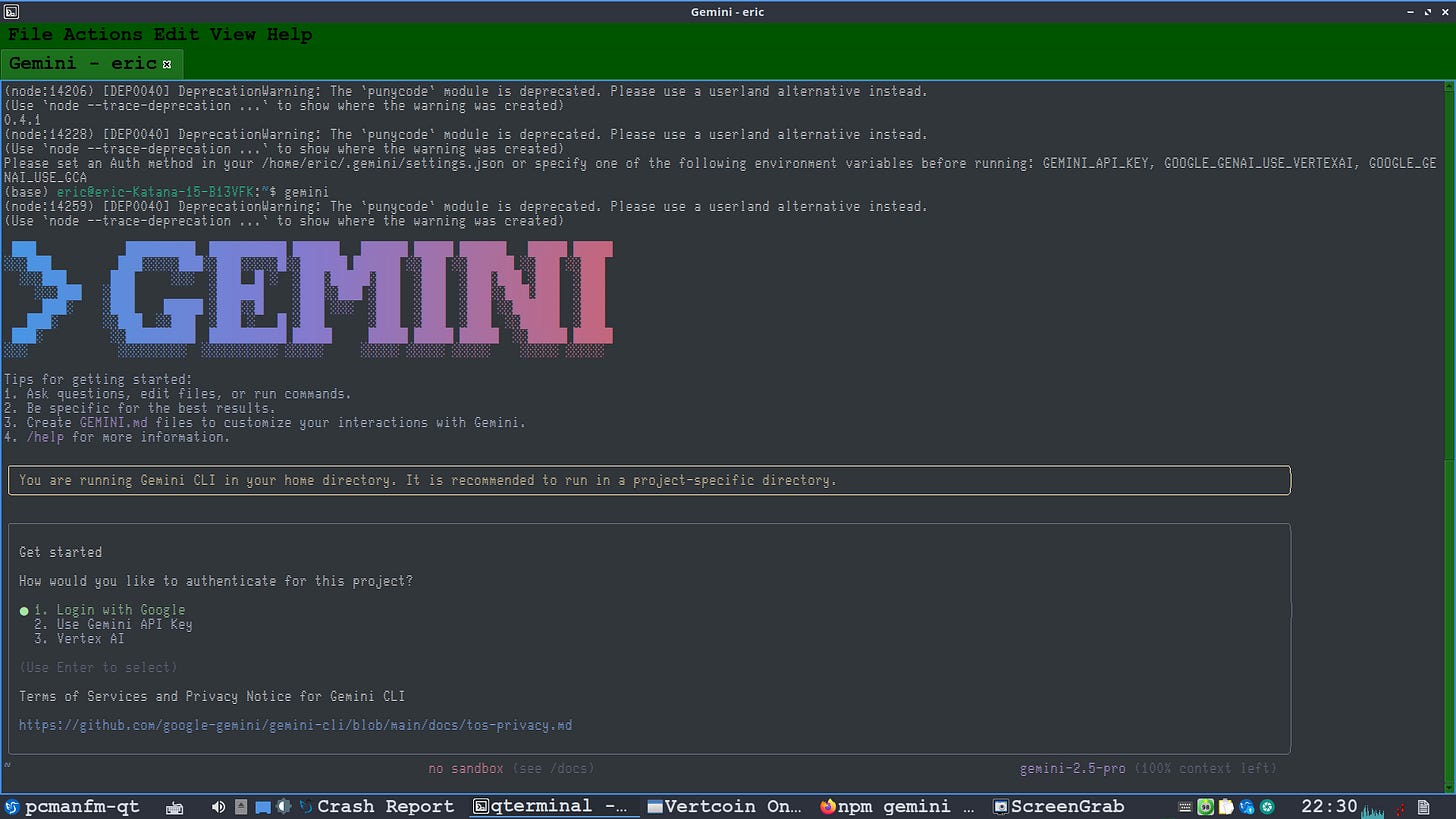
Task: Click 'Tips for getting started:' line
Action: [x=98, y=379]
